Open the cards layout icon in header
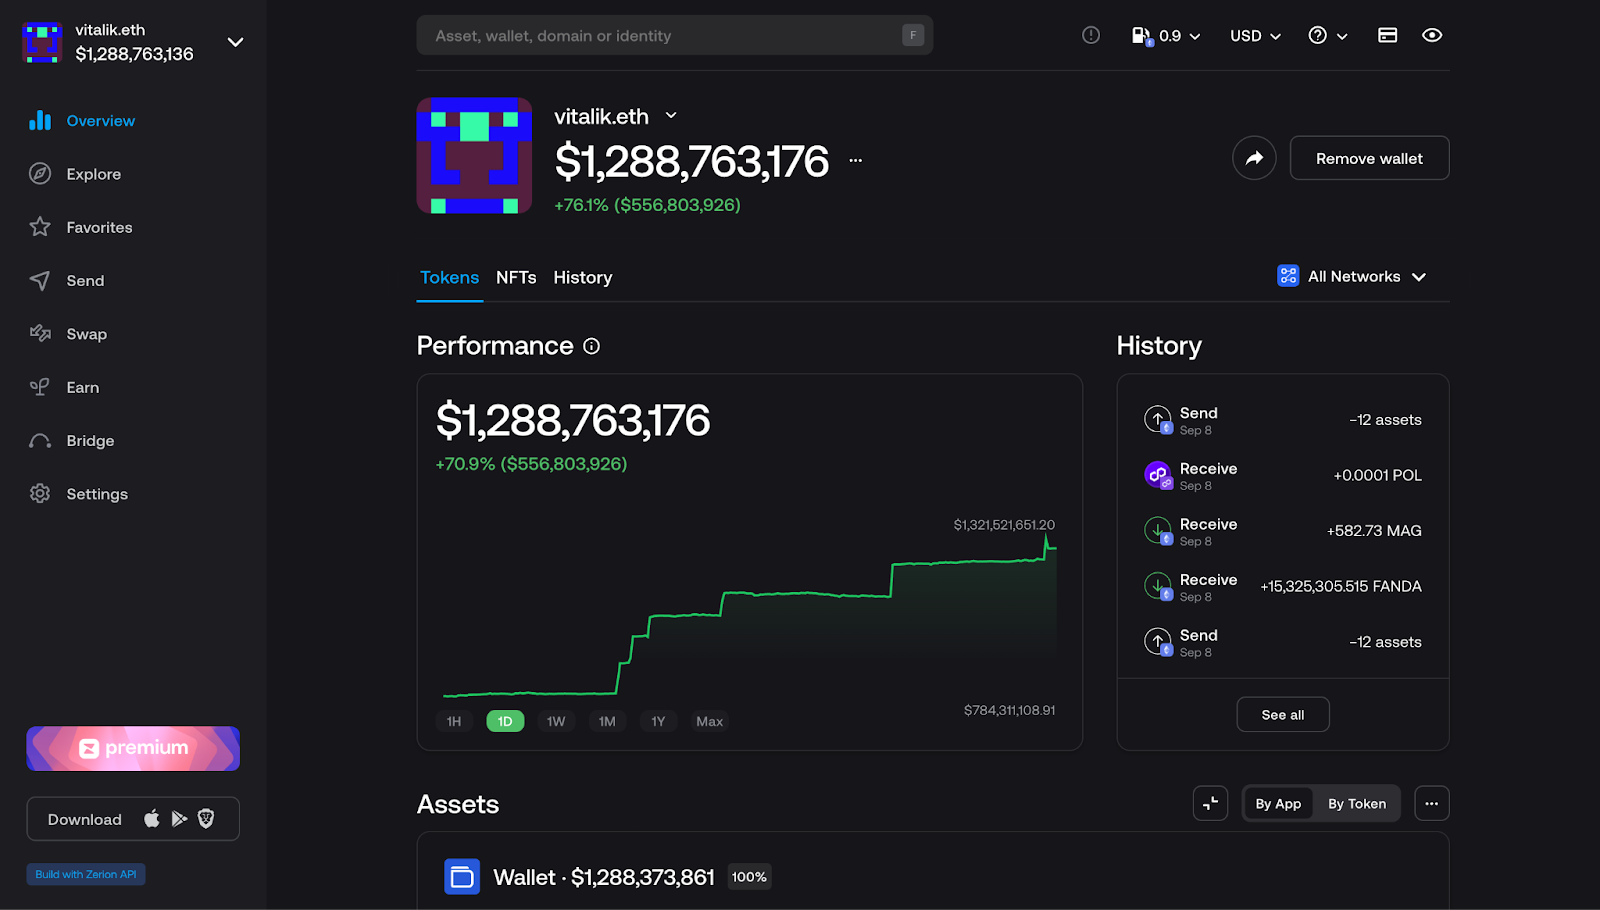This screenshot has width=1600, height=910. (1387, 35)
